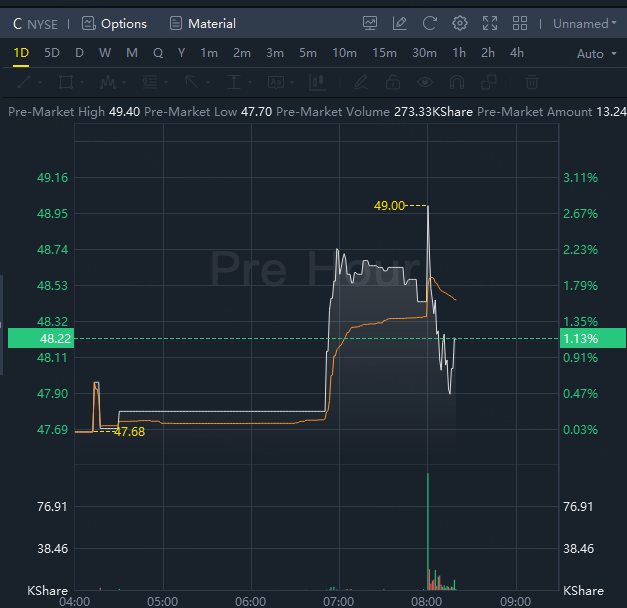Select the text annotation tool

pyautogui.click(x=234, y=82)
